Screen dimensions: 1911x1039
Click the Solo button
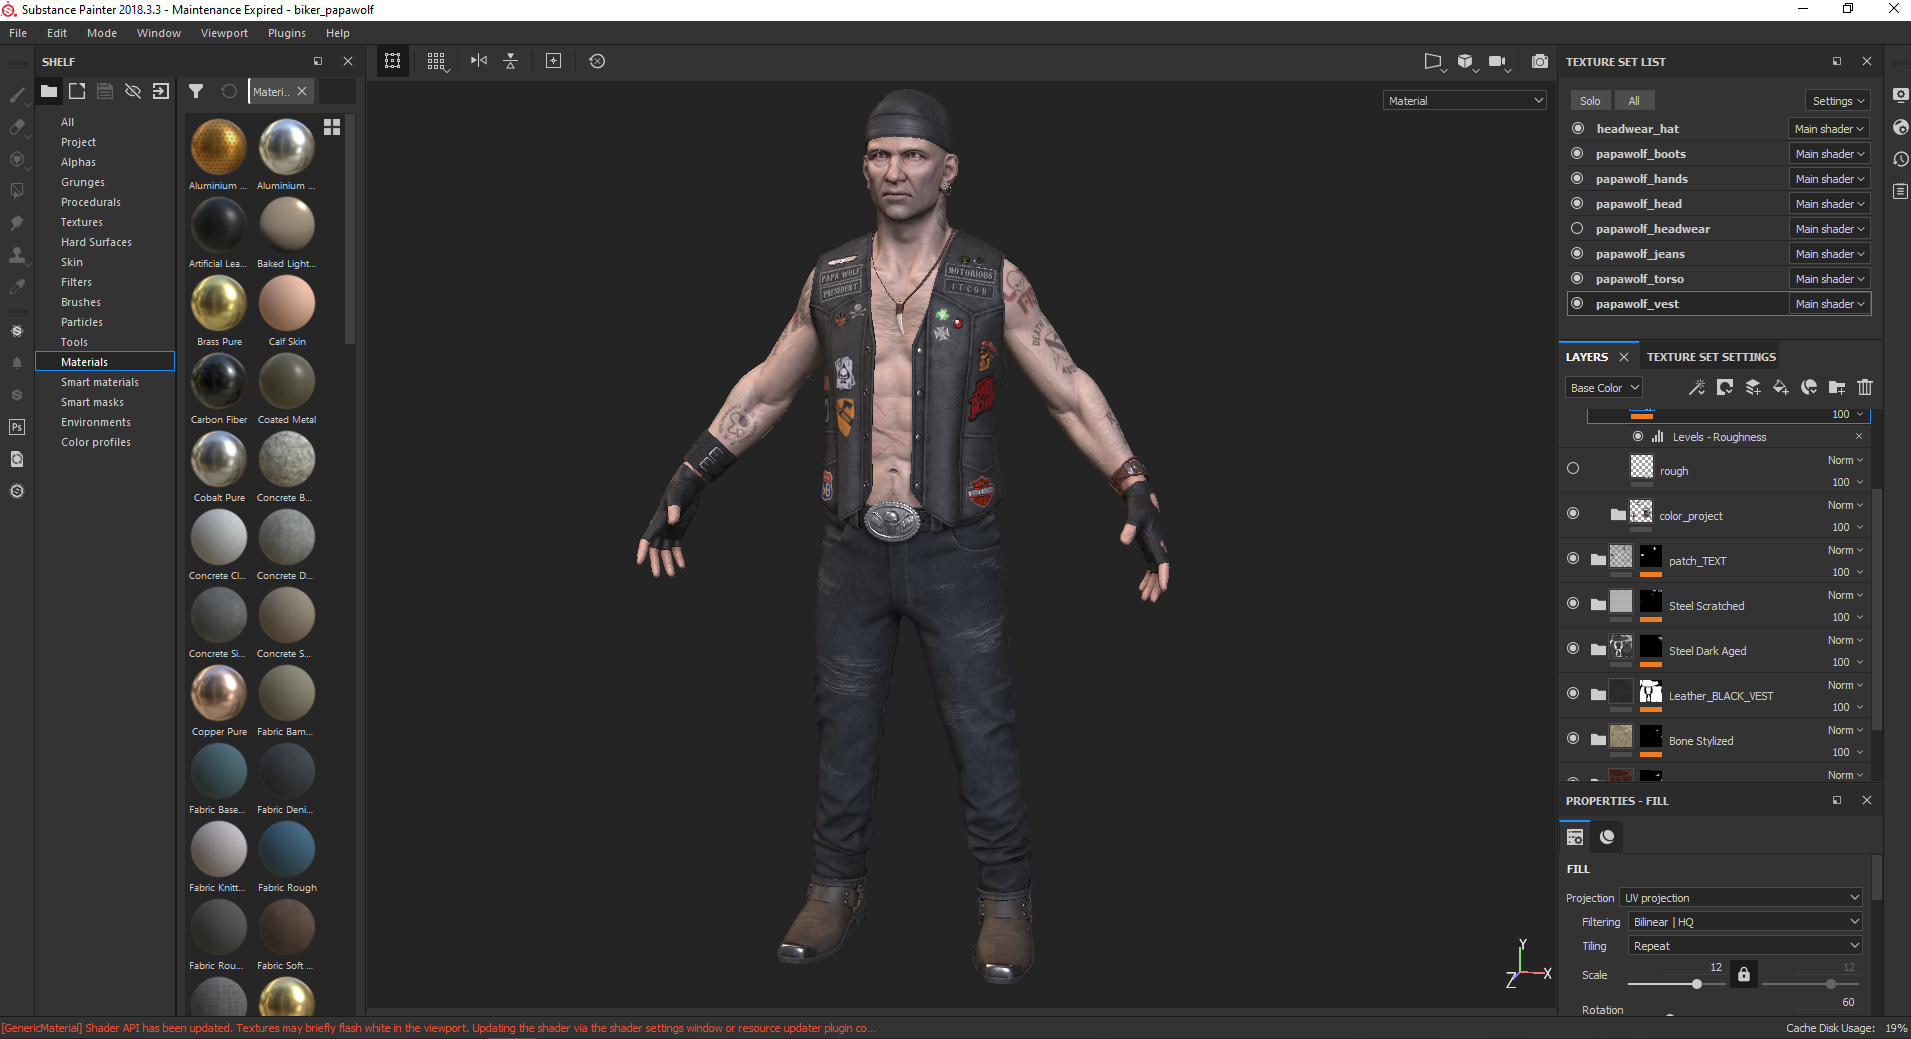pos(1590,101)
